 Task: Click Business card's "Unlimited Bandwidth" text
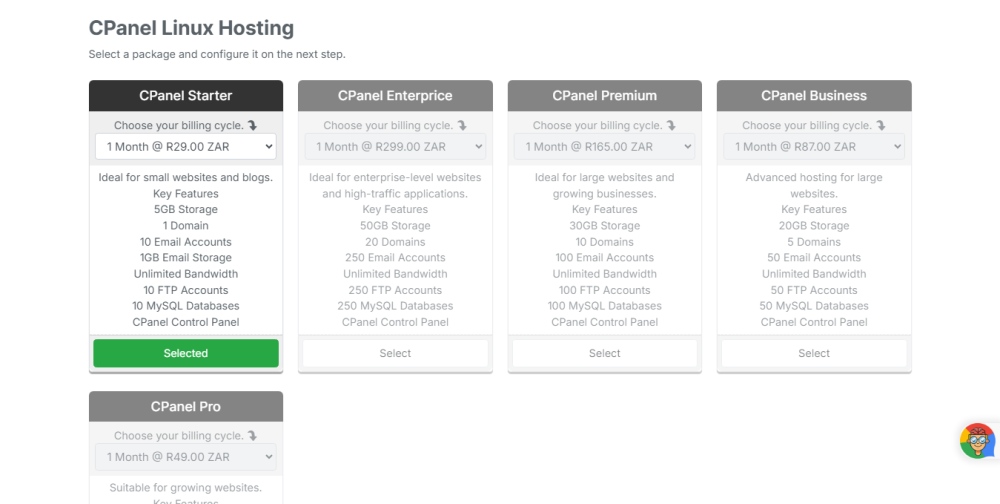tap(814, 274)
